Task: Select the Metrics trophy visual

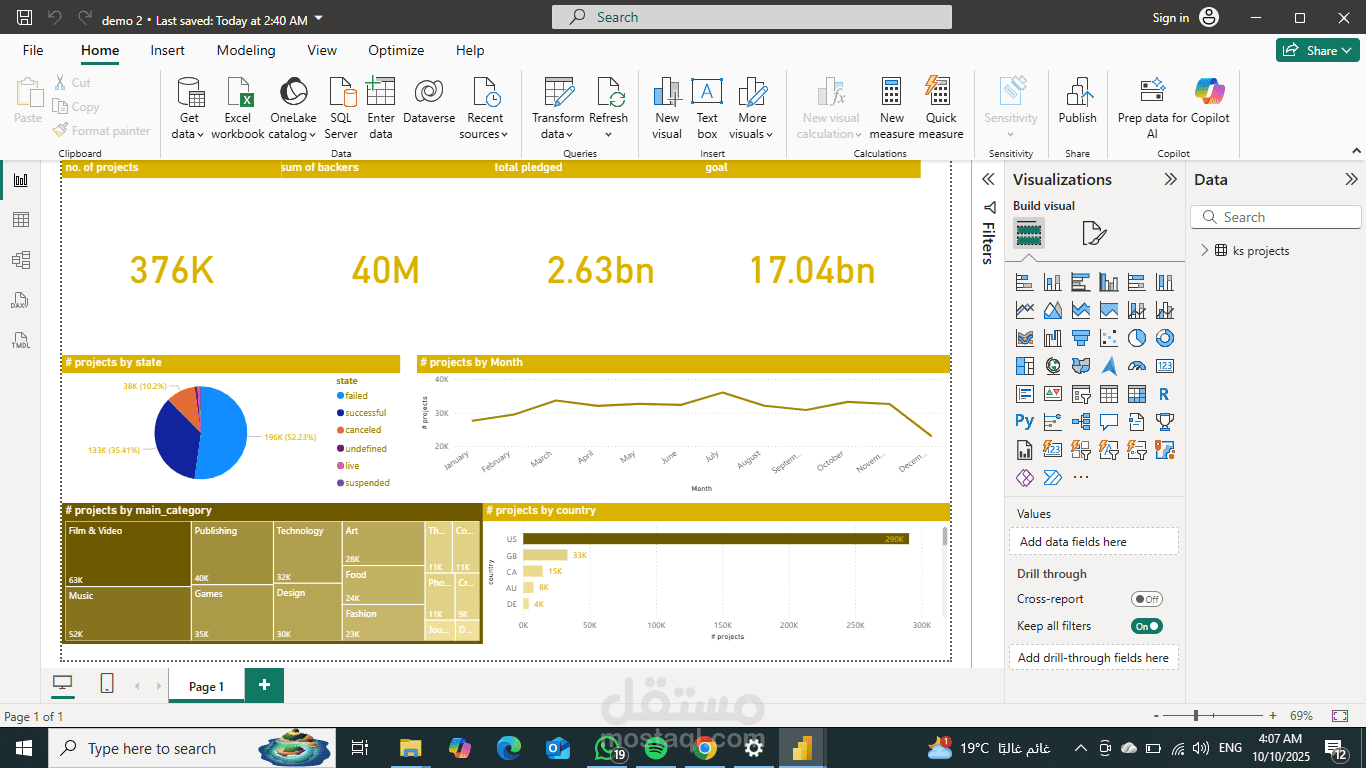Action: tap(1164, 422)
